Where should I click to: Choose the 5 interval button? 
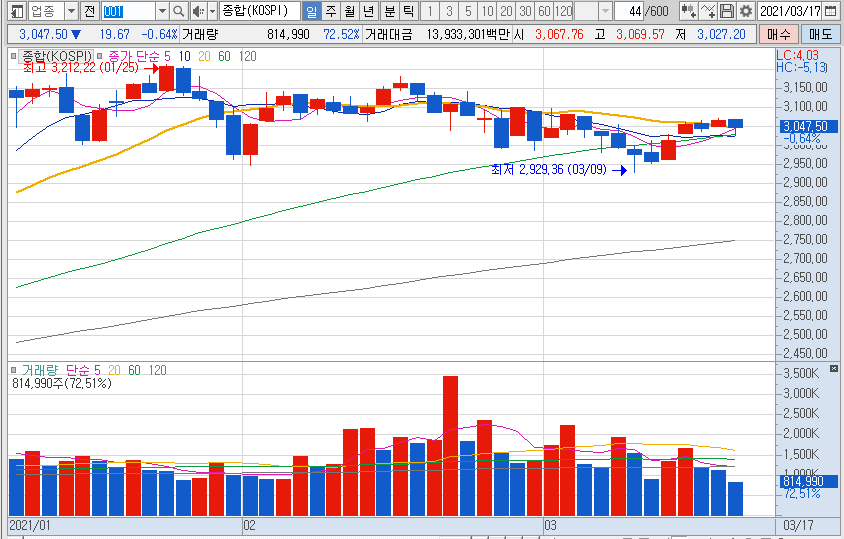pos(468,10)
